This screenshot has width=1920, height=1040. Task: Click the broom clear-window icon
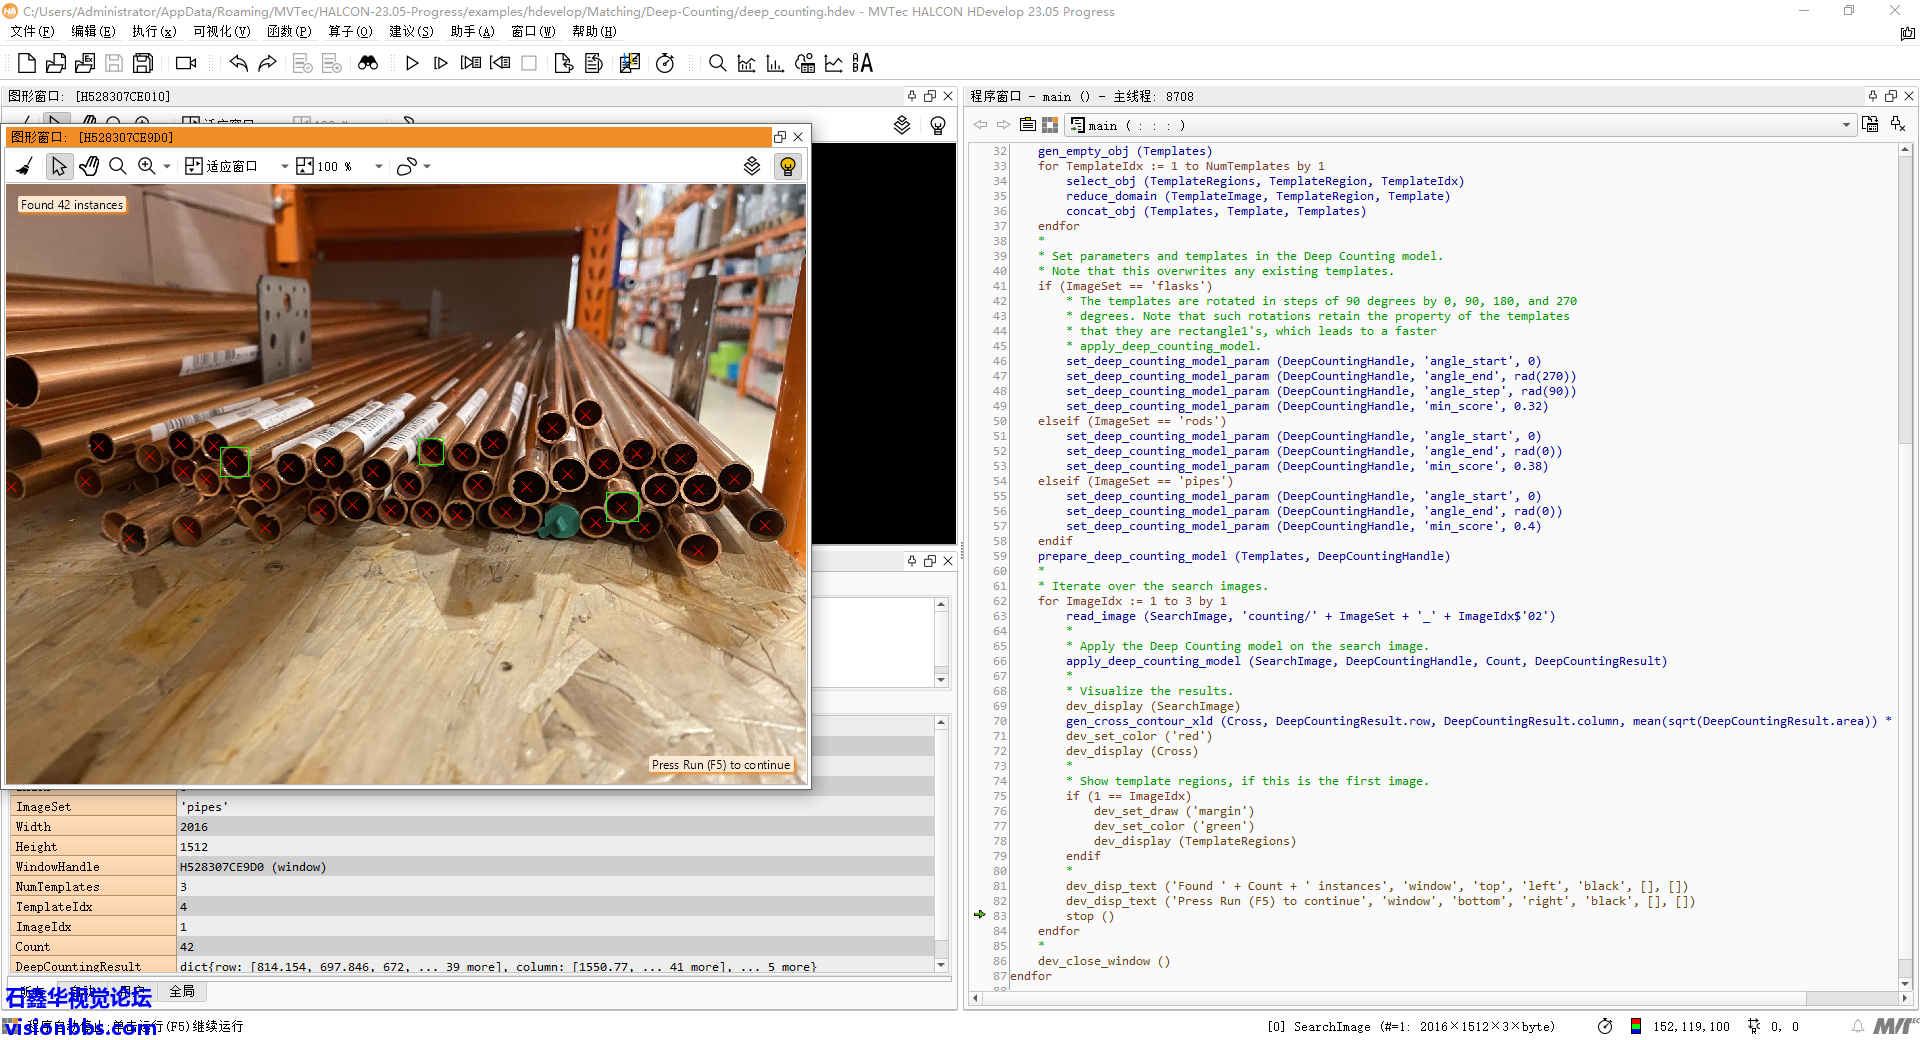pyautogui.click(x=25, y=166)
